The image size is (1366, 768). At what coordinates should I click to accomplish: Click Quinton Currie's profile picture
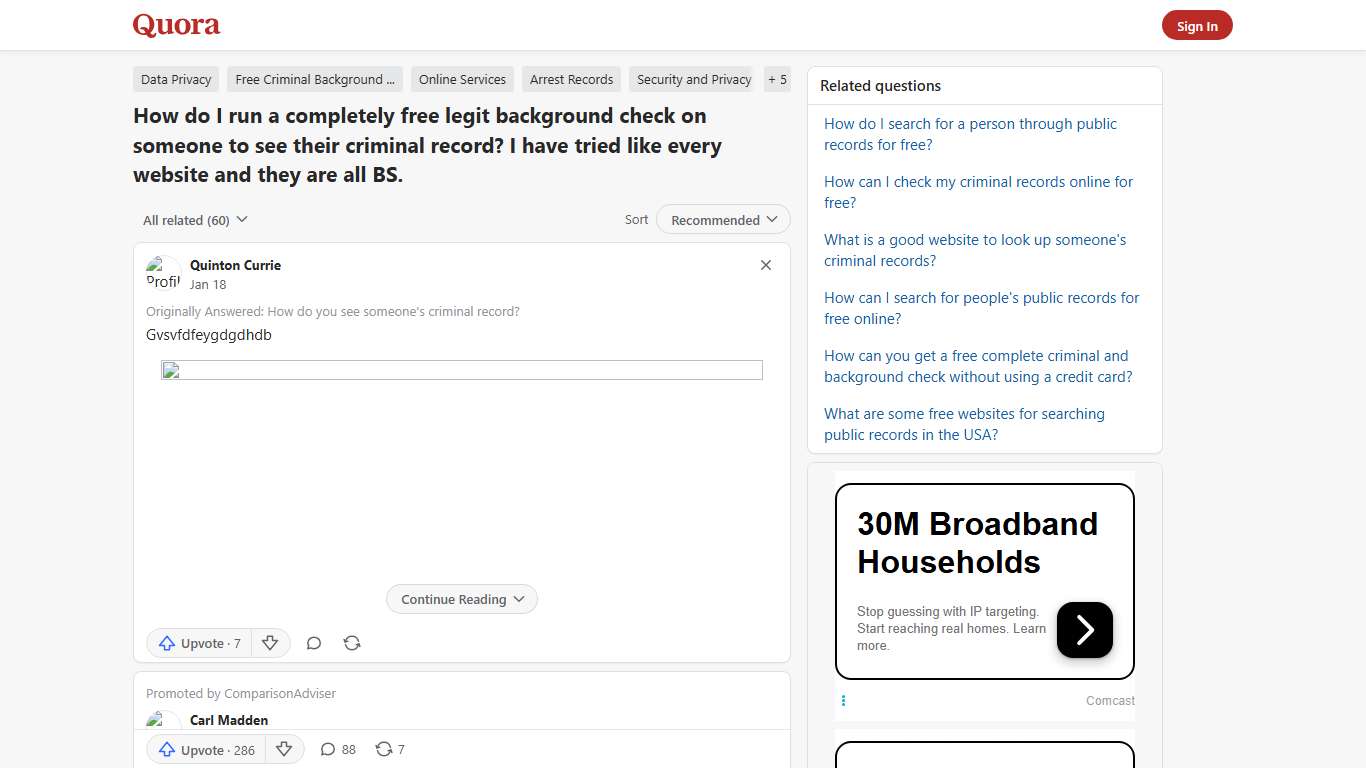(x=164, y=273)
